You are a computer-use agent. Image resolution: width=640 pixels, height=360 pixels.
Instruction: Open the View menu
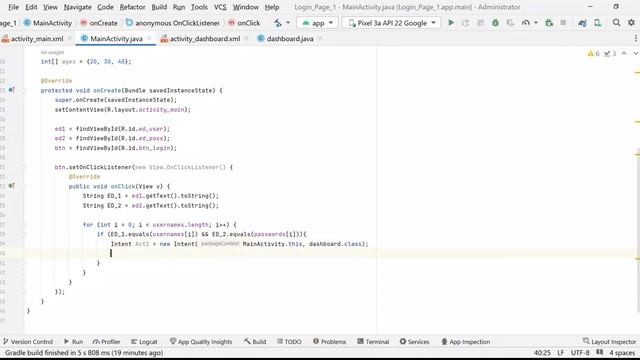tap(50, 7)
